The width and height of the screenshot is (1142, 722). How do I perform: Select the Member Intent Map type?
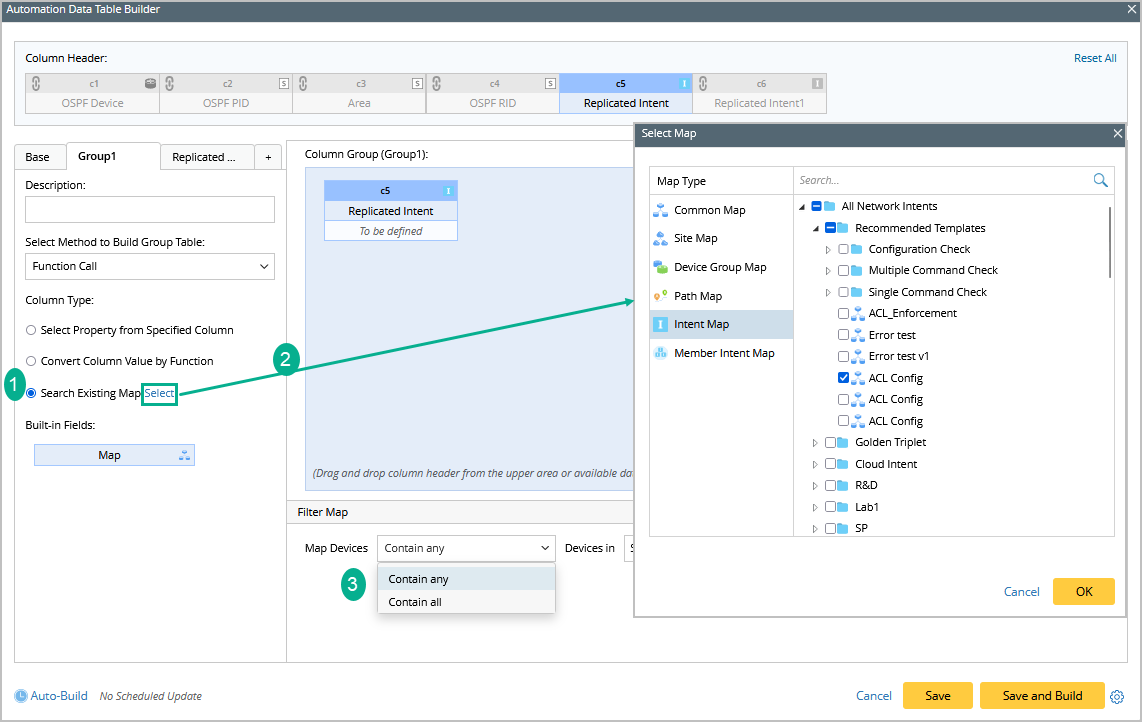(x=721, y=353)
